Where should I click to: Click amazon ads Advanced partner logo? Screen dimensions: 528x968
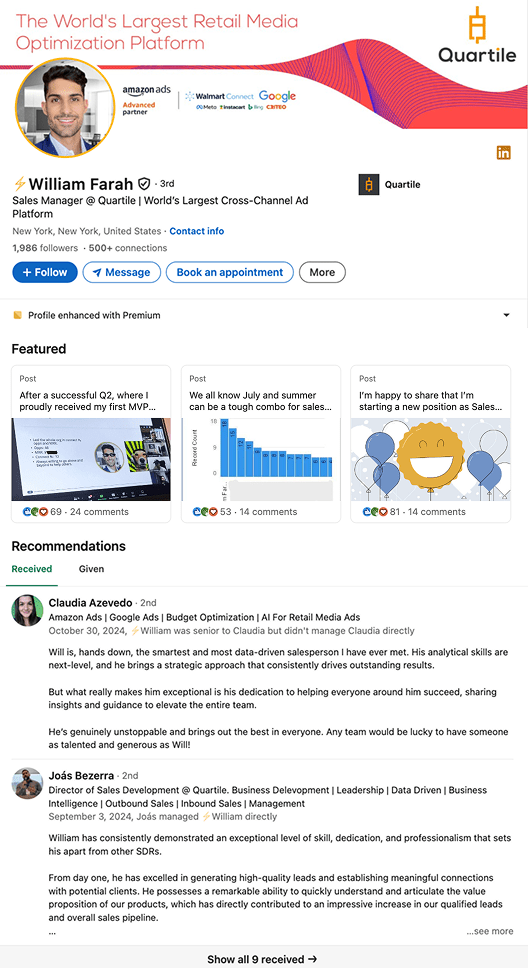pos(146,100)
